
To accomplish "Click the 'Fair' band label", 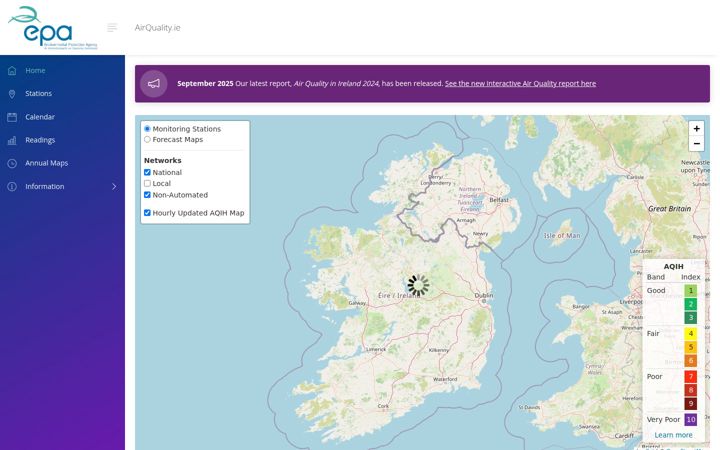I will (653, 334).
